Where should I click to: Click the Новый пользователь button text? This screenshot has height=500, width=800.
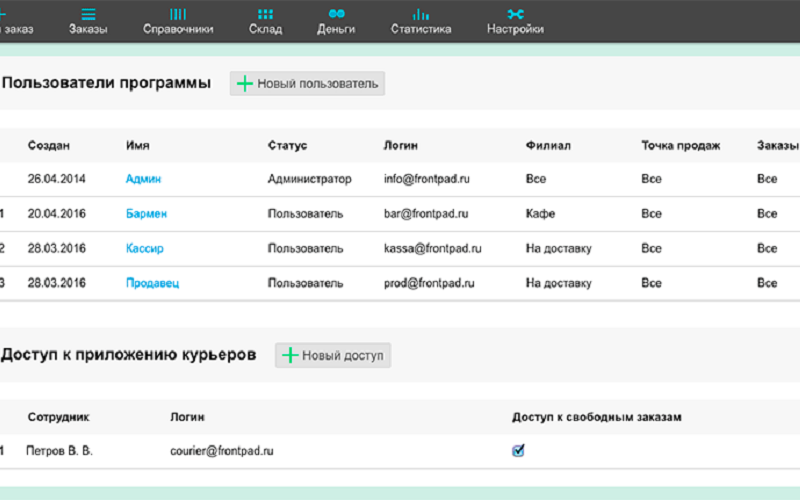coord(317,84)
